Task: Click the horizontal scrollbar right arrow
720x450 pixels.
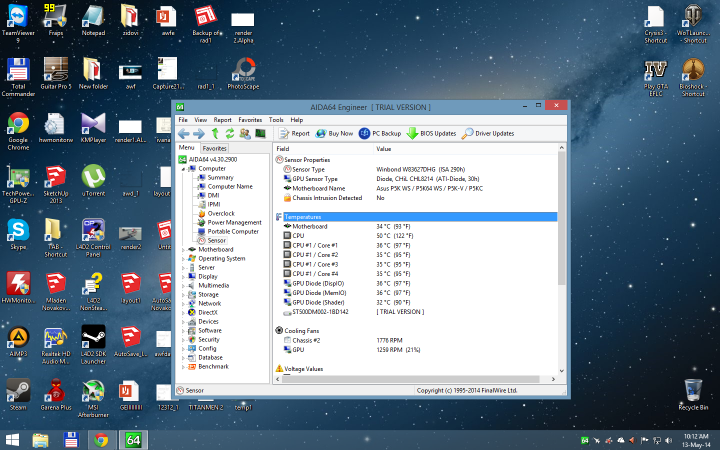Action: point(553,379)
